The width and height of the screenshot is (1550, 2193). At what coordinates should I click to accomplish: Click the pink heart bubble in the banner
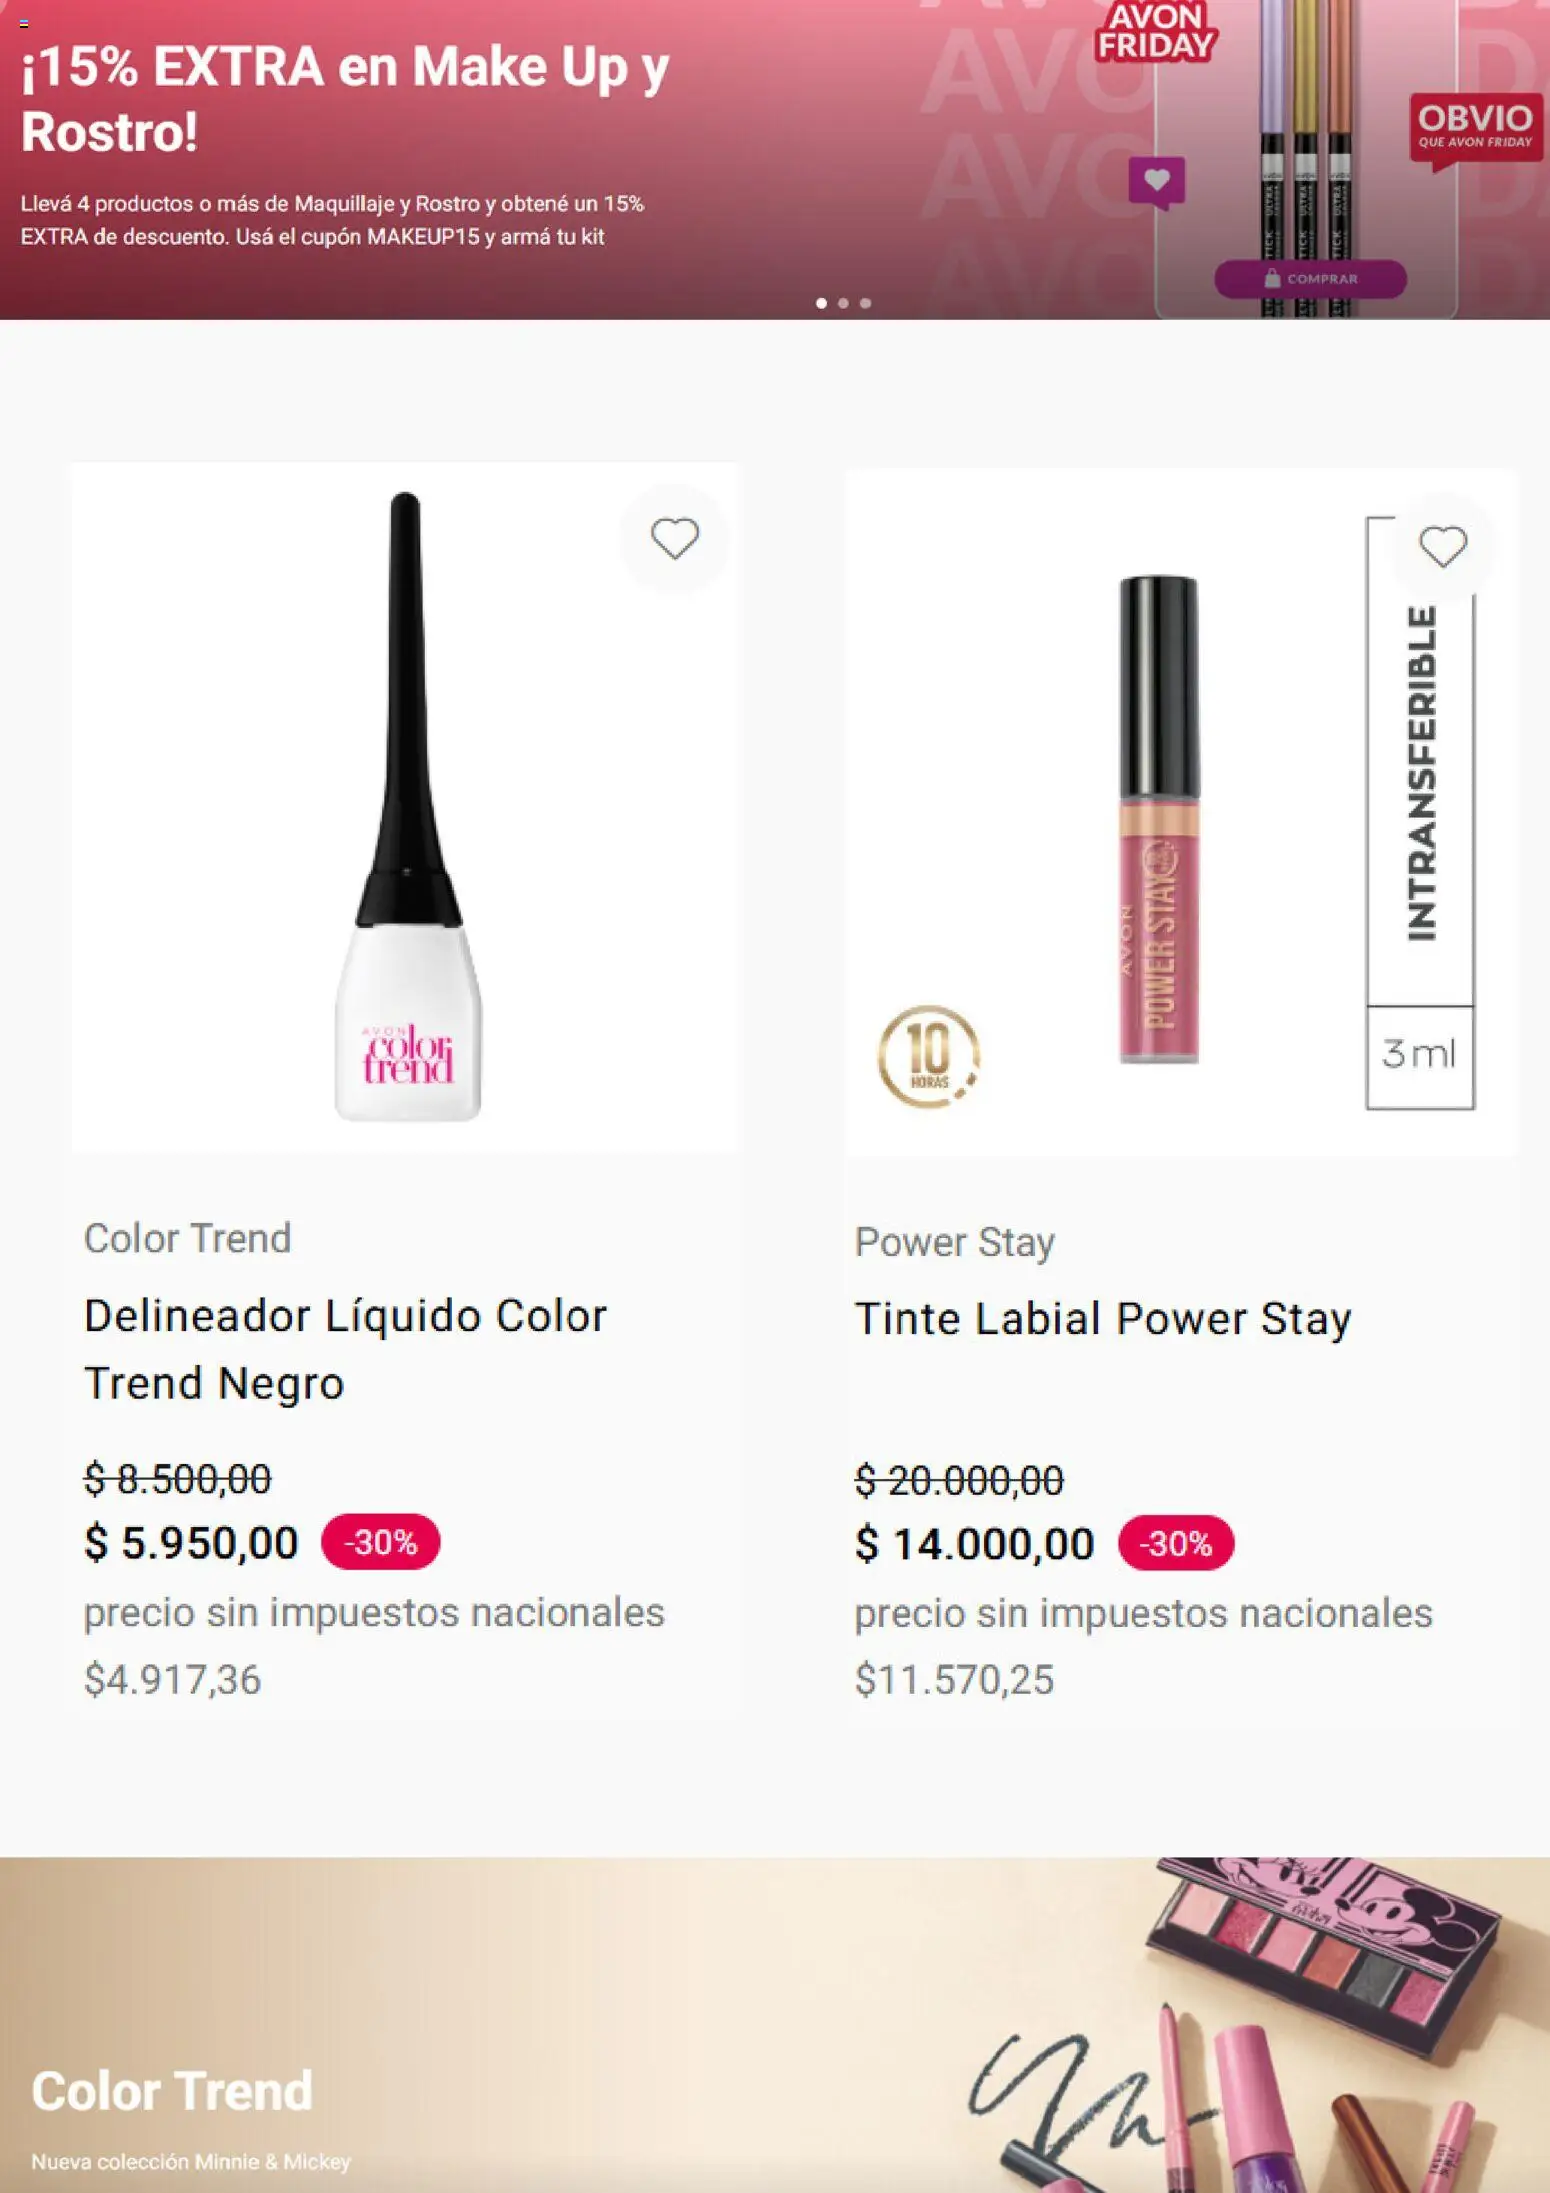1158,178
